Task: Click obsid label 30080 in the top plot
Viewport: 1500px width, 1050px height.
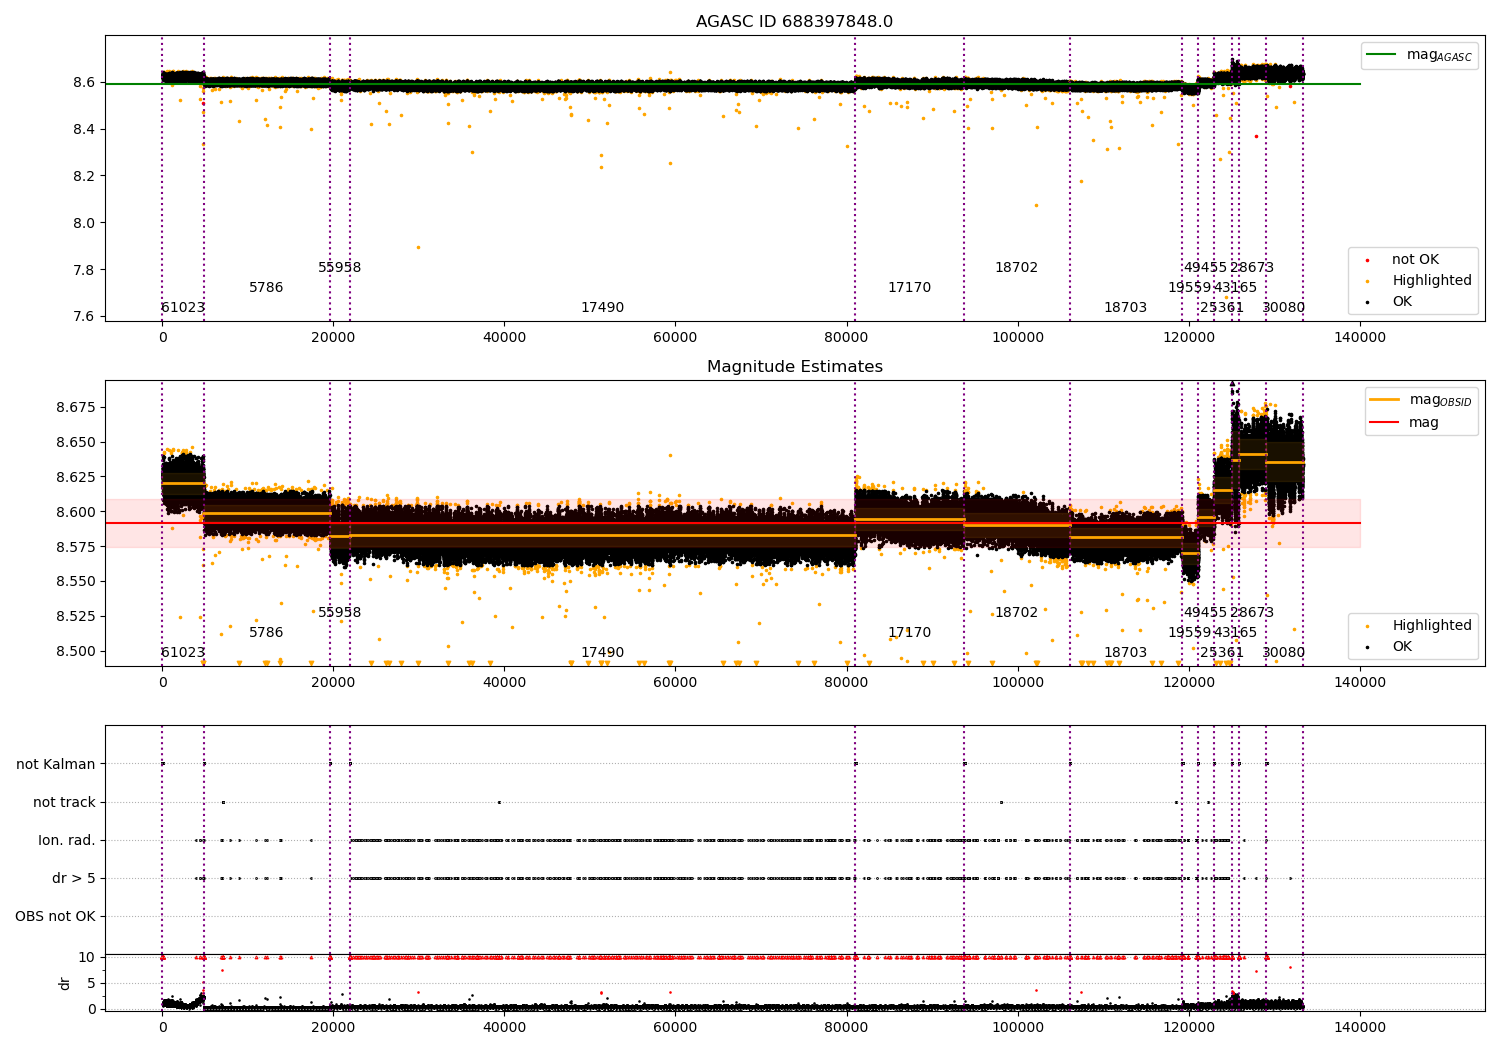Action: pyautogui.click(x=1283, y=308)
